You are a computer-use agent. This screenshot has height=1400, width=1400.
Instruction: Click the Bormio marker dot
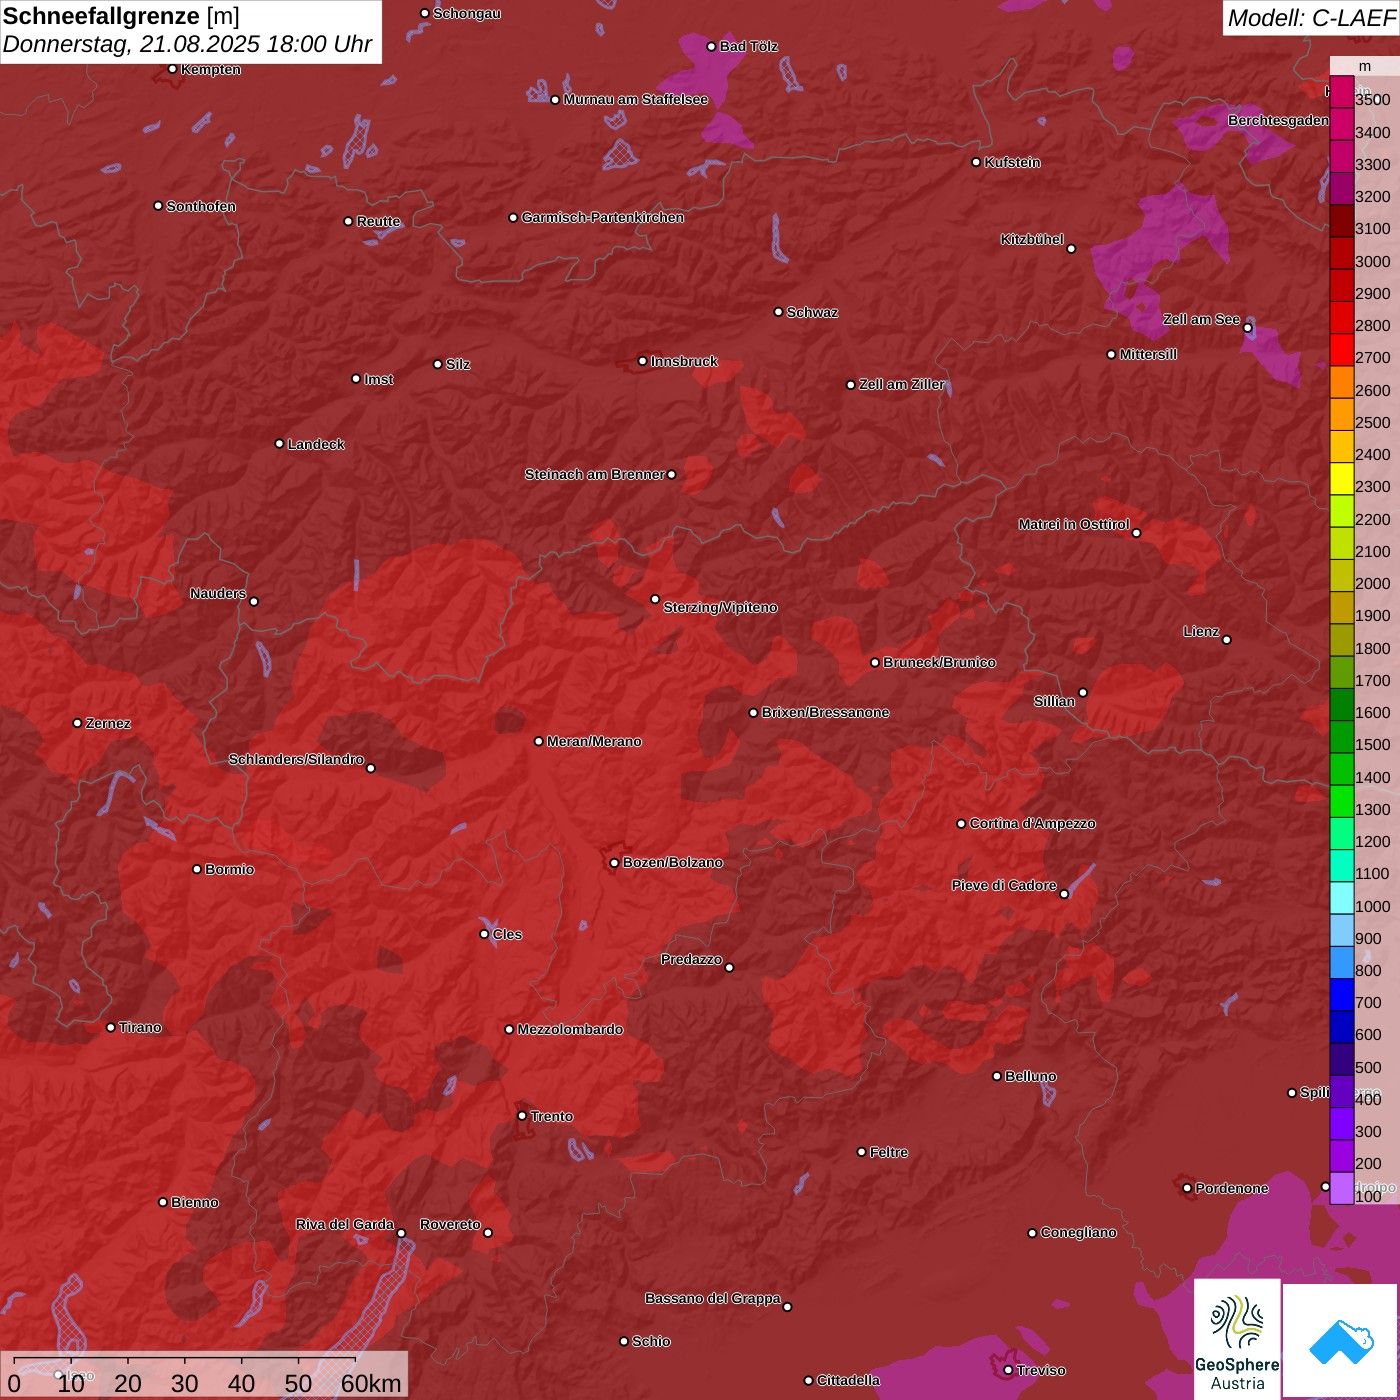197,869
